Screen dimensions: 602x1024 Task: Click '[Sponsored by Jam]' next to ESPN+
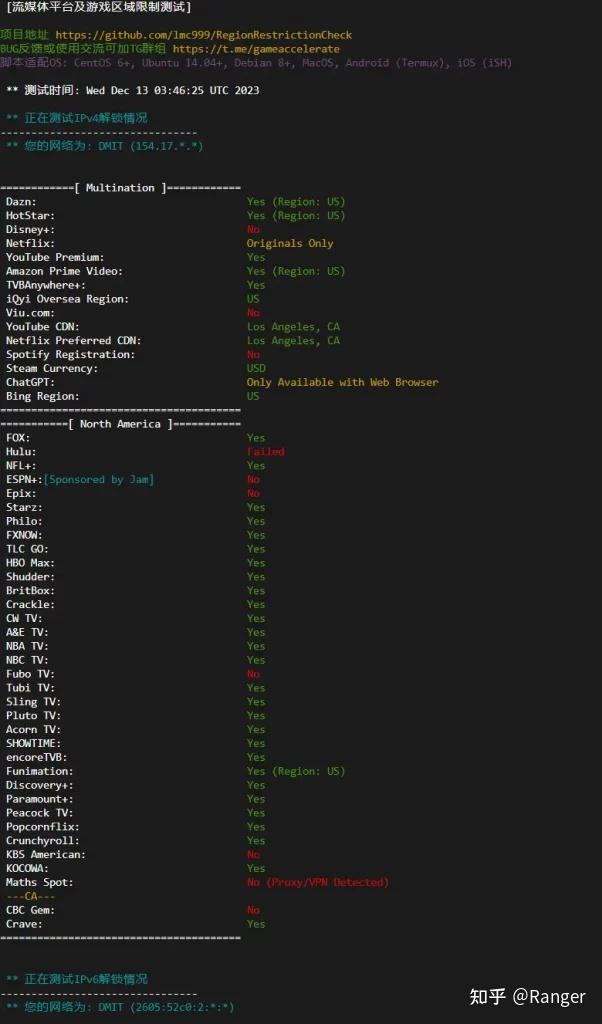pyautogui.click(x=99, y=479)
